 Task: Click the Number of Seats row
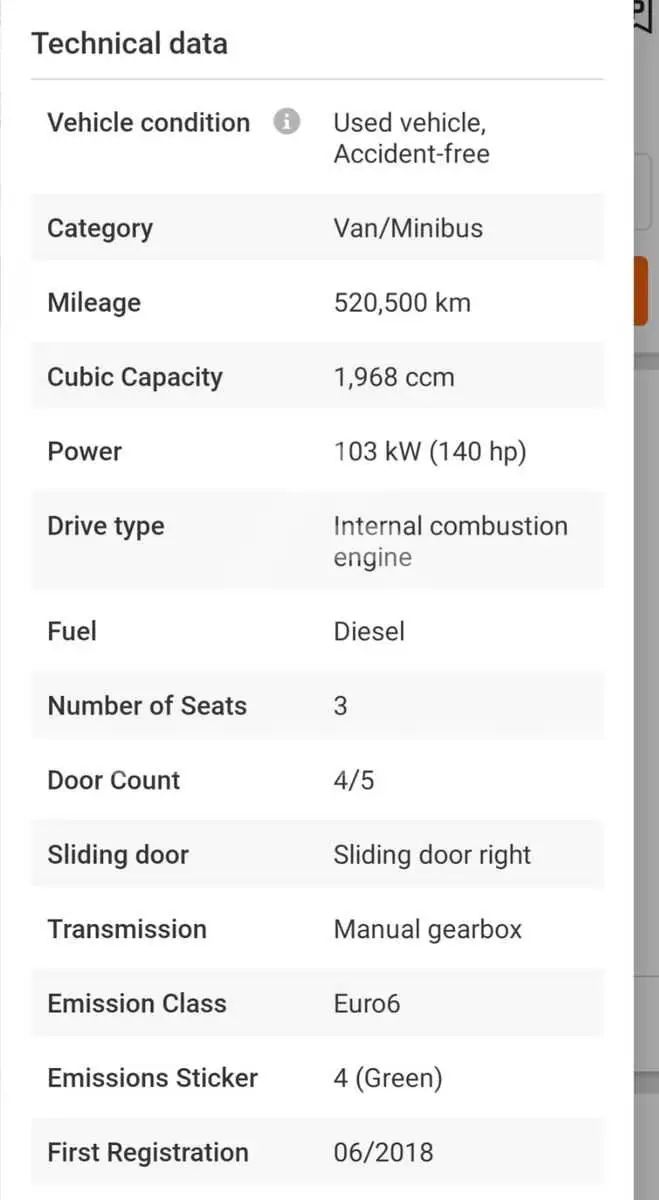[x=317, y=706]
